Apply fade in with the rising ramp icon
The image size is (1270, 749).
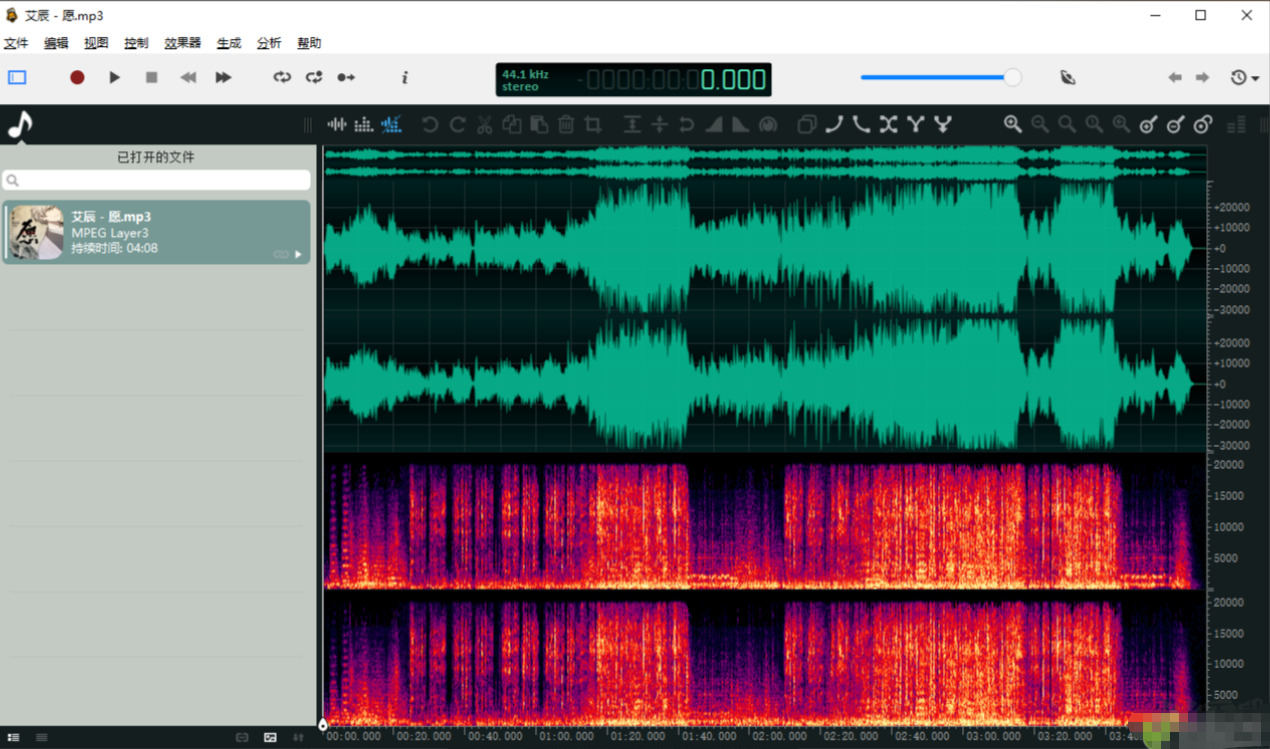(x=714, y=124)
